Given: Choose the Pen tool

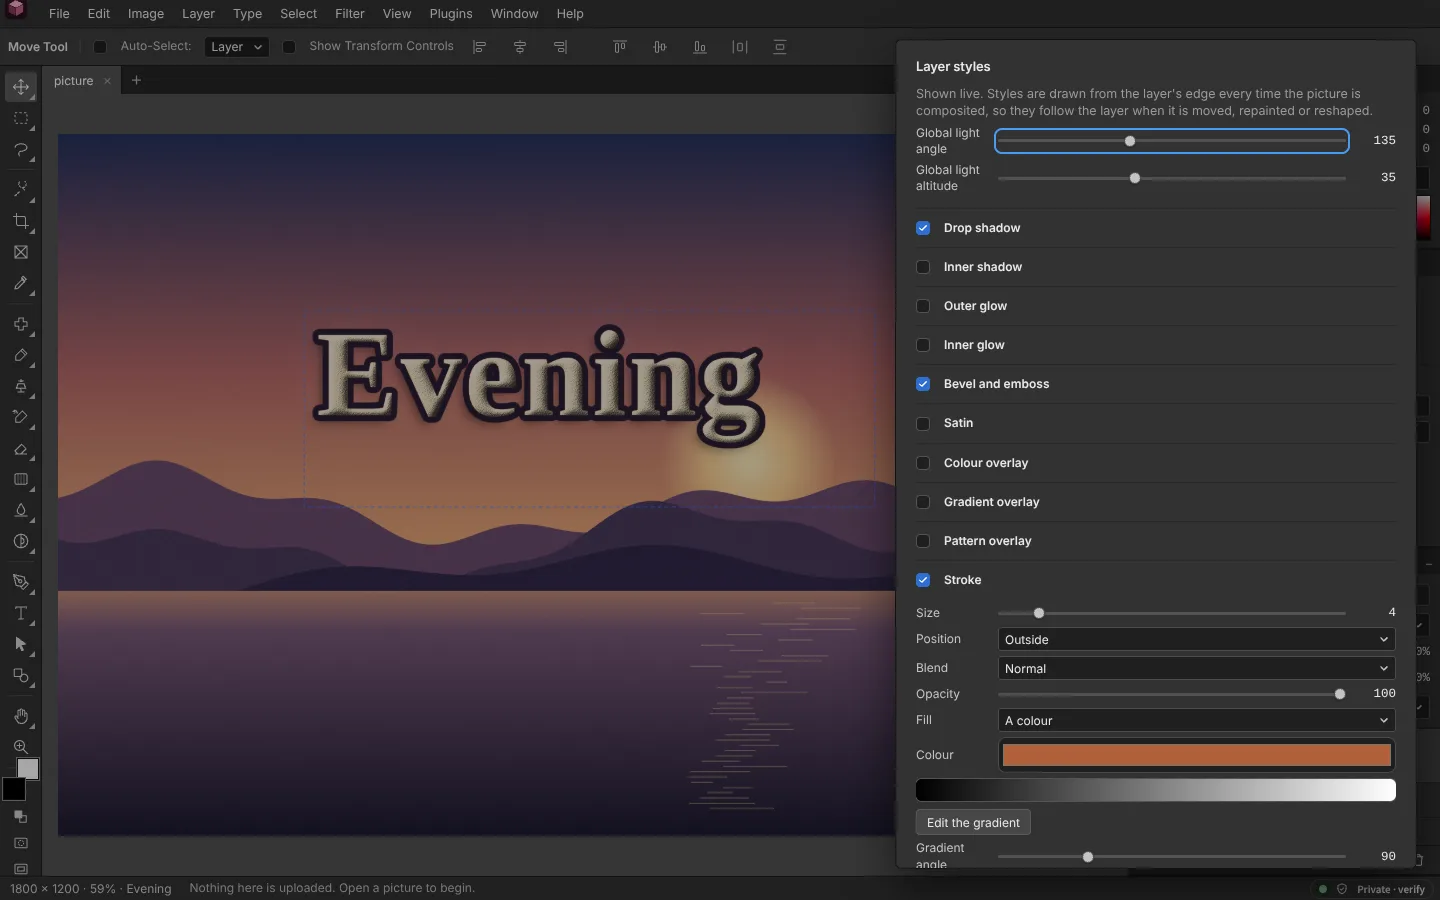Looking at the screenshot, I should pos(21,583).
